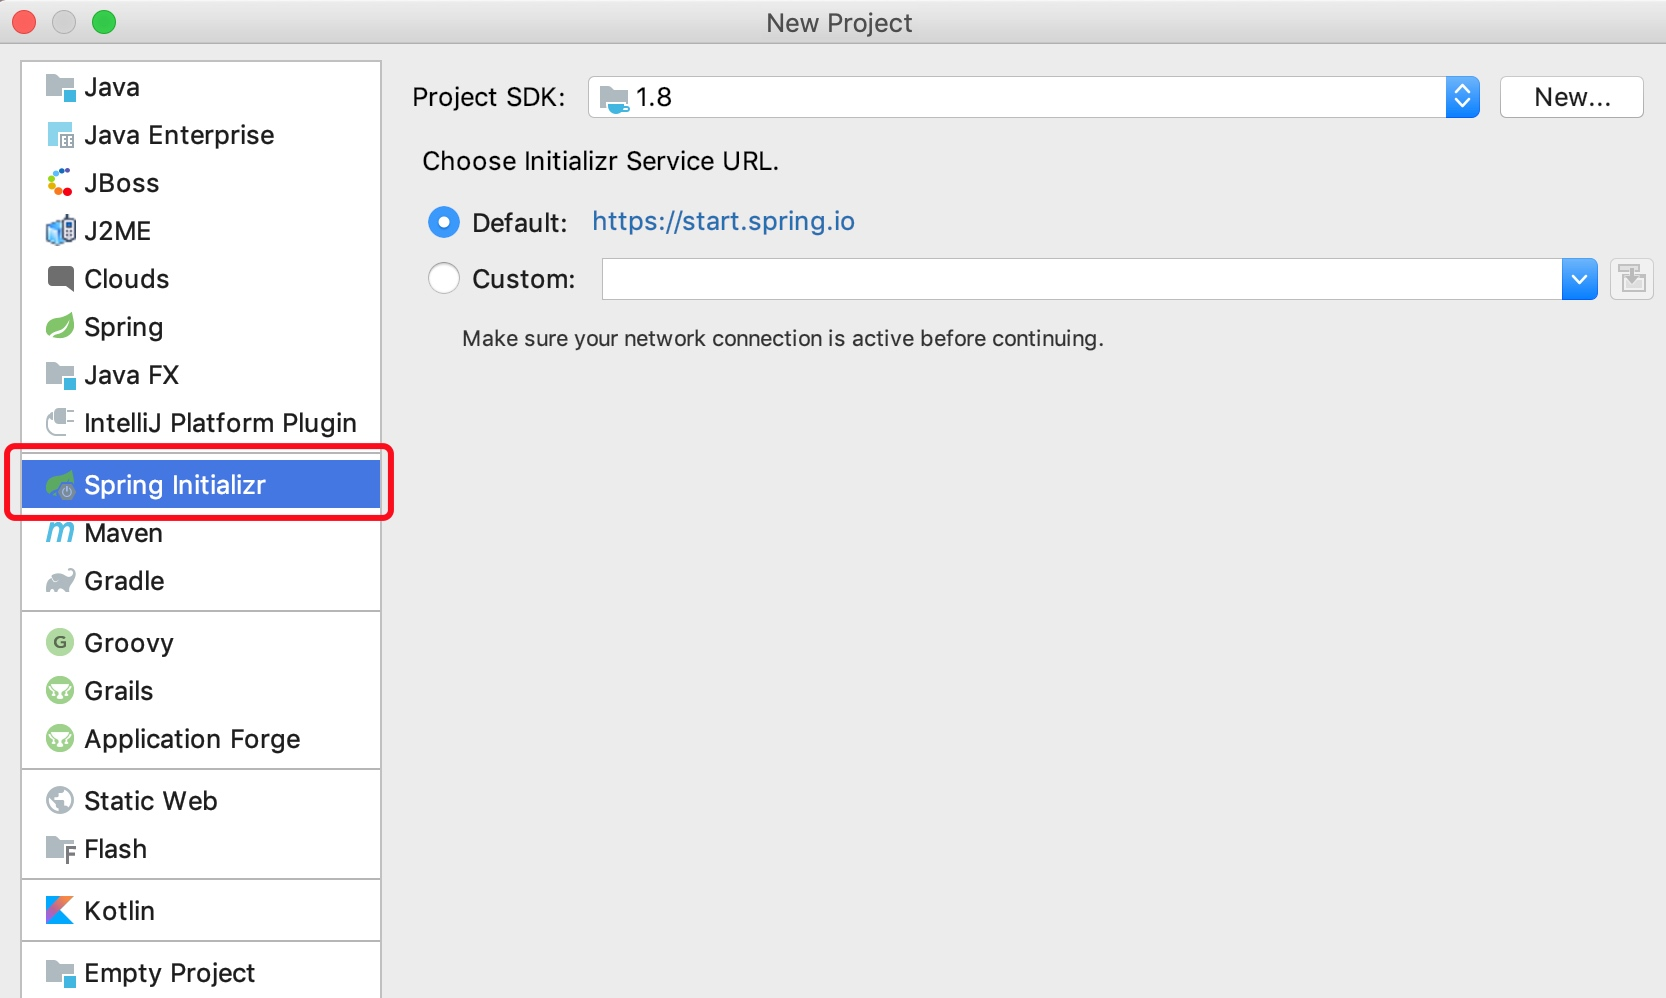Screen dimensions: 1666x998
Task: Click the Clouds speech bubble icon
Action: click(x=60, y=279)
